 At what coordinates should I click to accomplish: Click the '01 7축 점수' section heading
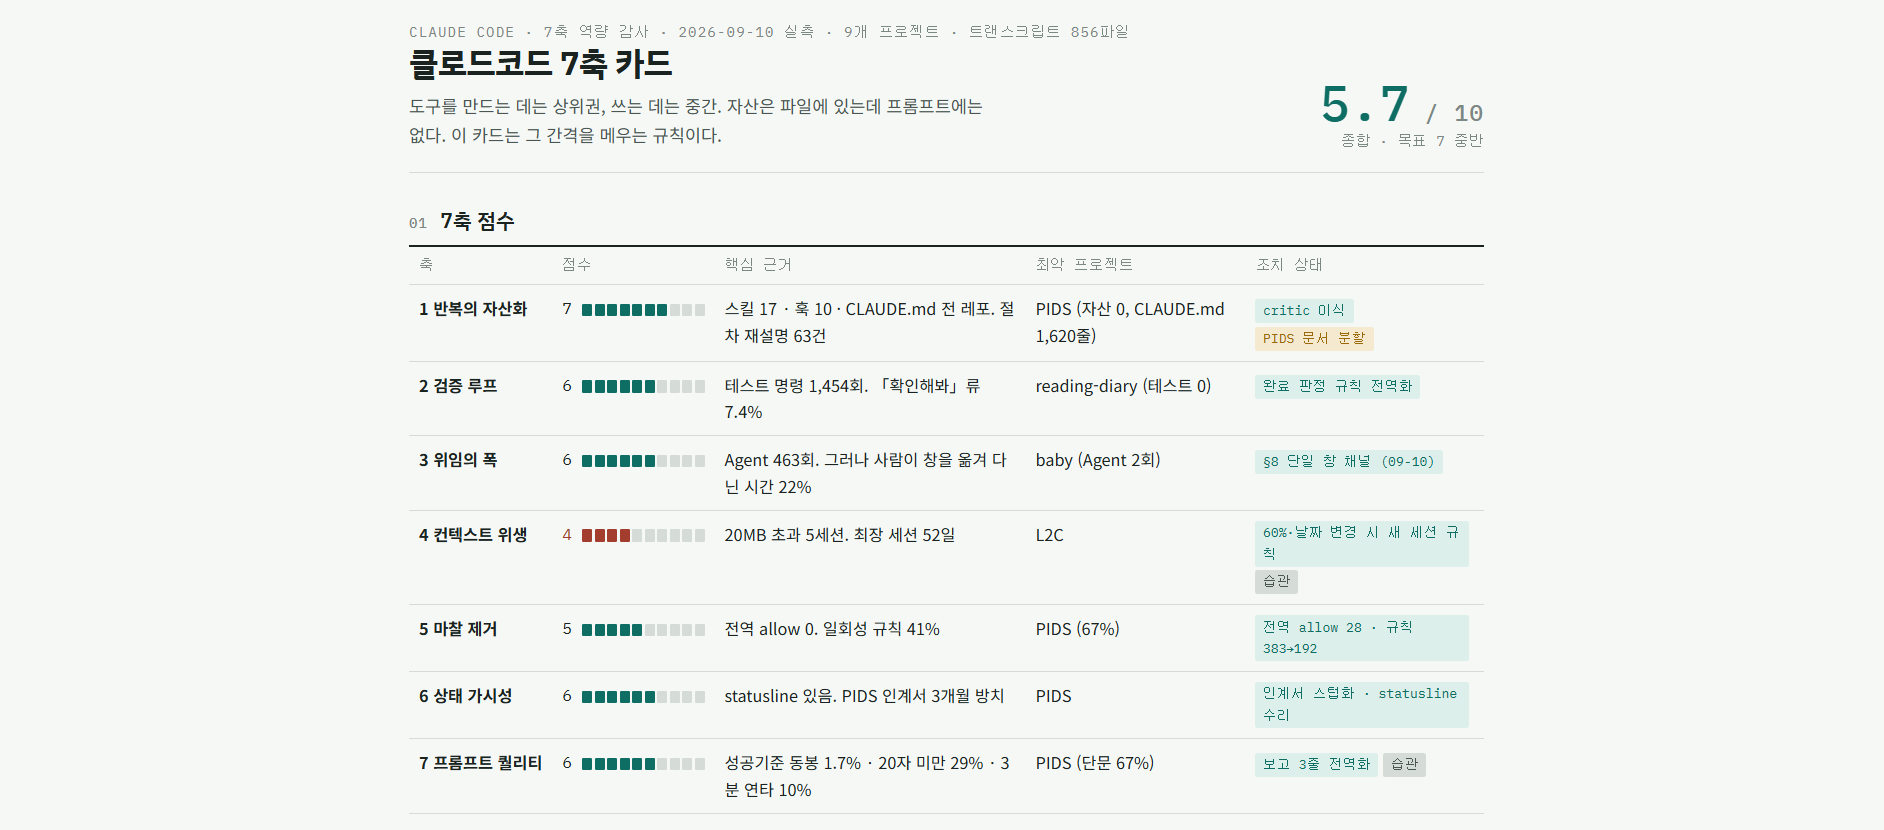click(462, 222)
